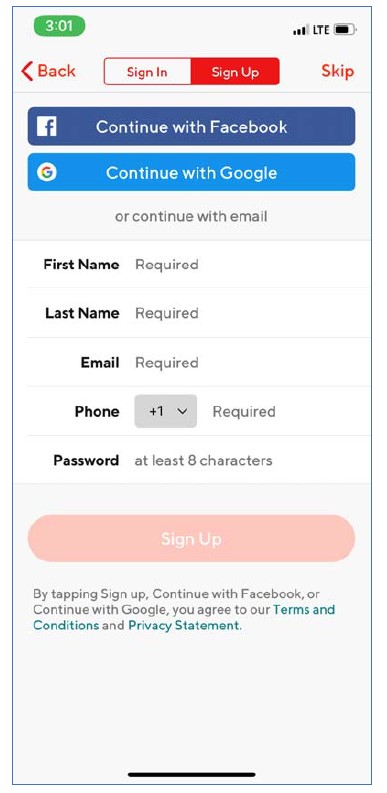387x793 pixels.
Task: Select the Sign Up tab
Action: pos(235,71)
